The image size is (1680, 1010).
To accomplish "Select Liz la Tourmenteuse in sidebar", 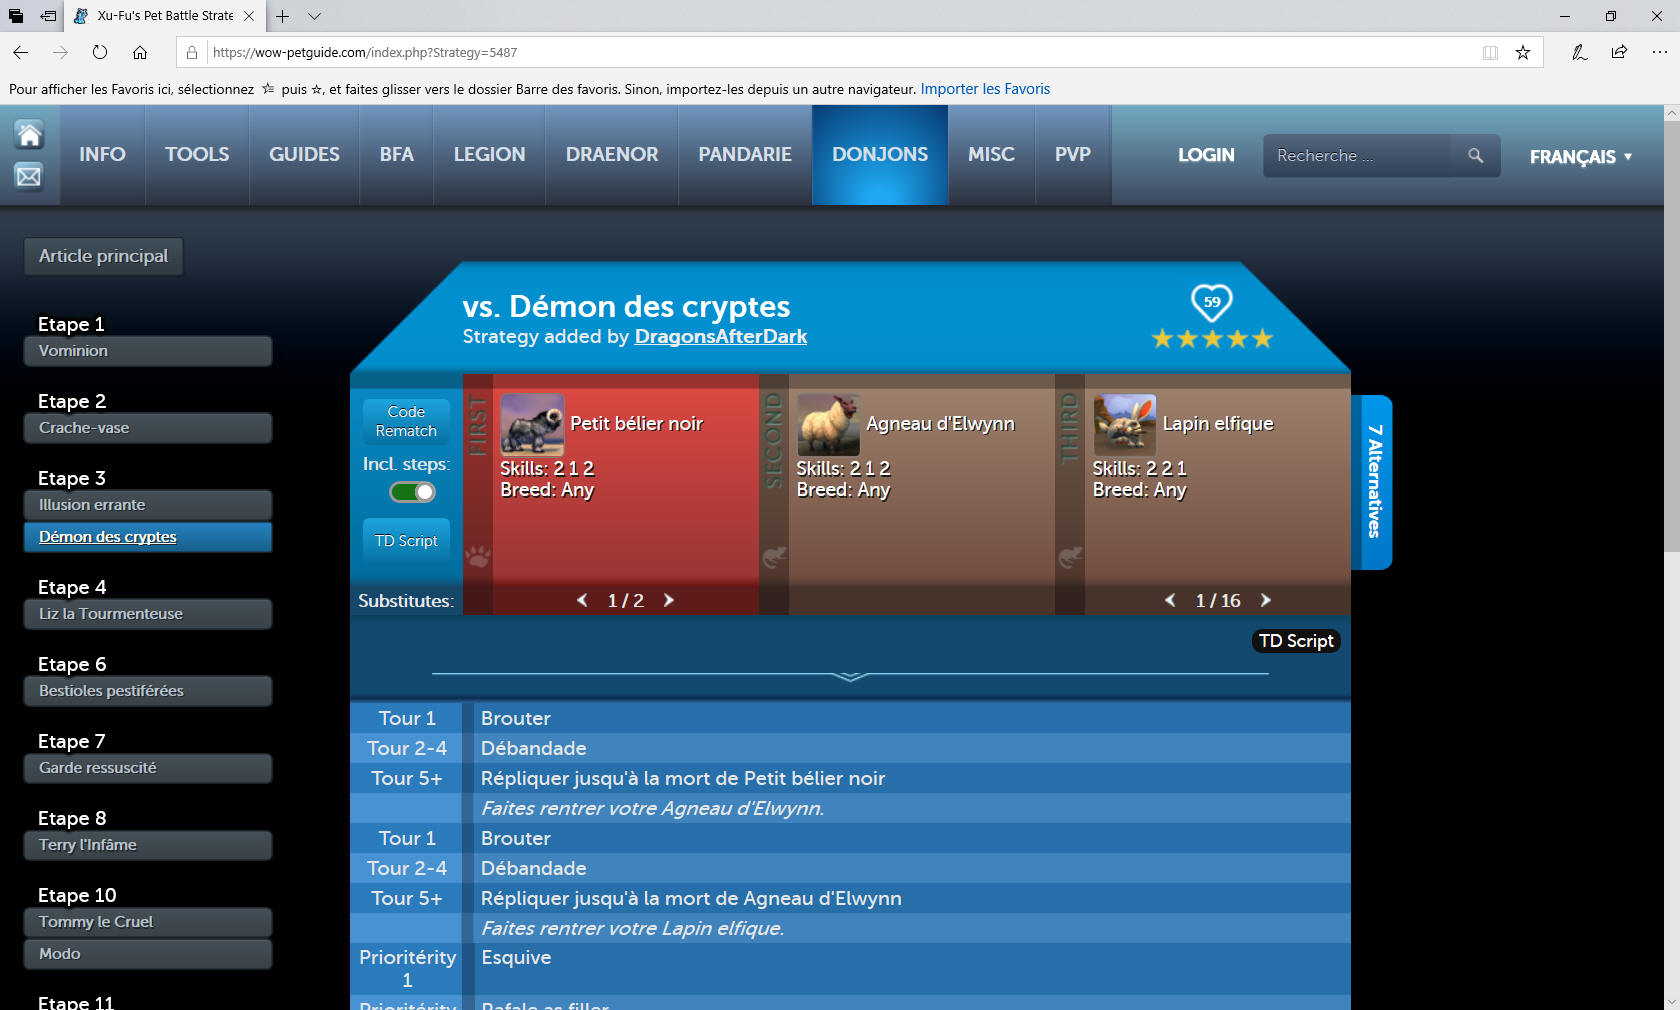I will (x=148, y=614).
